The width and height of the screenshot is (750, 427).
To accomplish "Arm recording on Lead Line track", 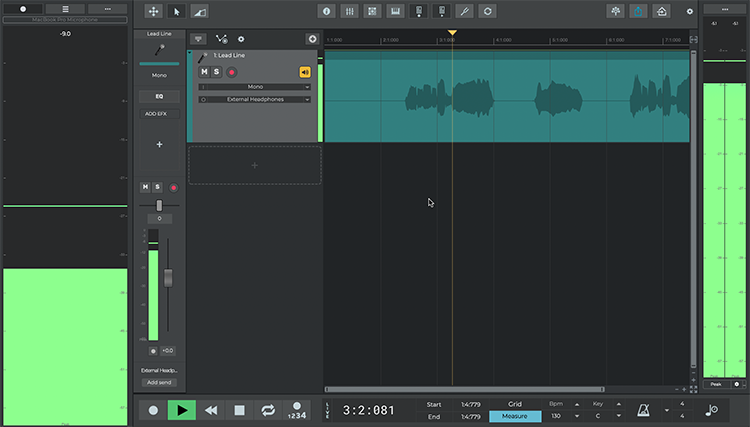I will pyautogui.click(x=232, y=72).
